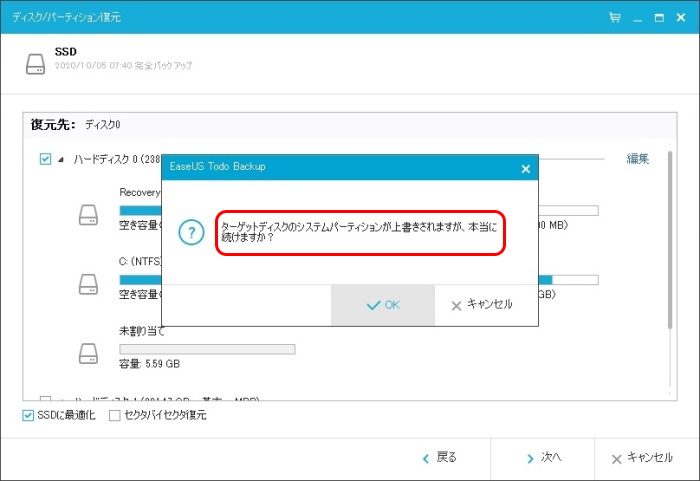The width and height of the screenshot is (700, 481).
Task: Click the Recovery partition drive icon
Action: point(88,215)
